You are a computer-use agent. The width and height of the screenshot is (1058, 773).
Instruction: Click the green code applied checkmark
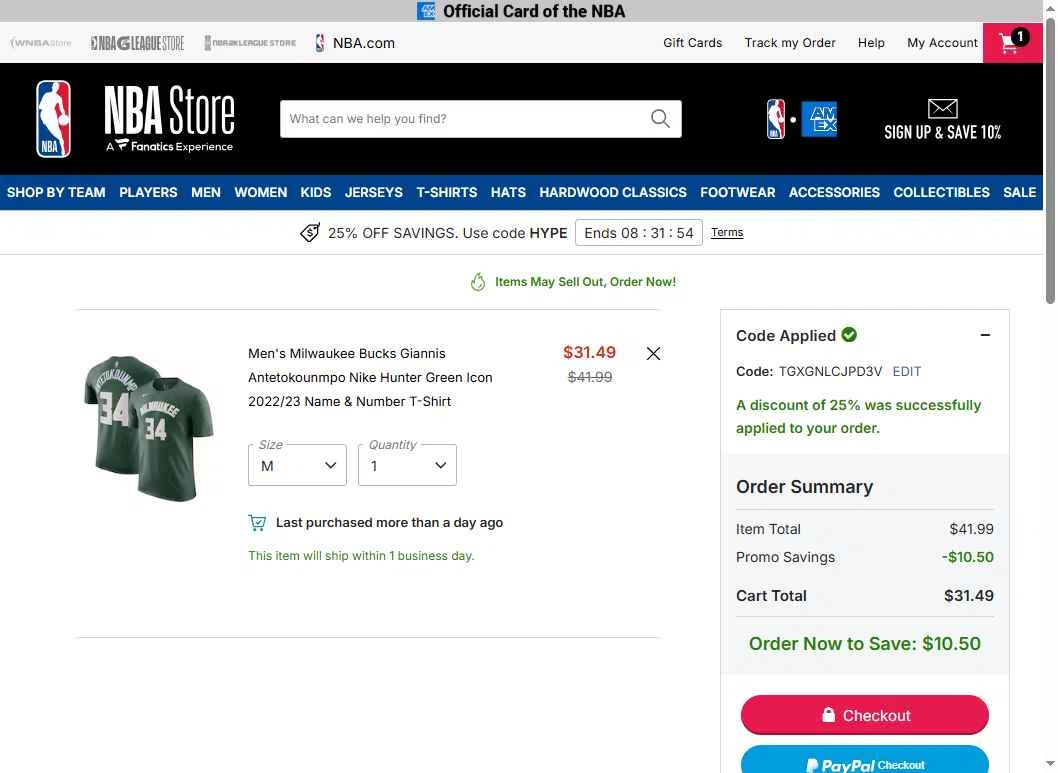tap(849, 335)
